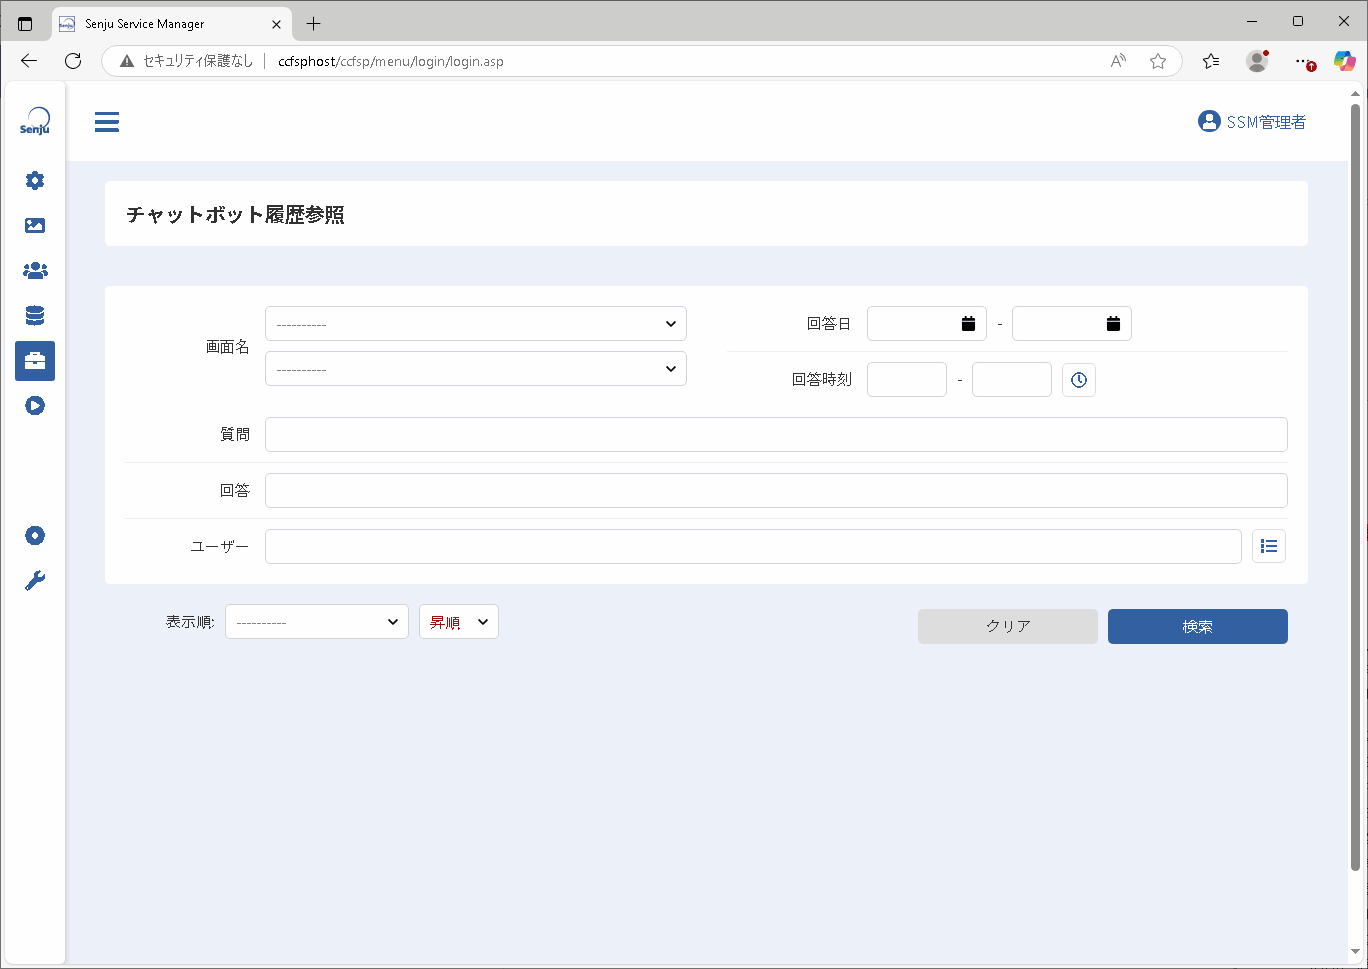Open the circle dot icon in sidebar
1368x969 pixels.
point(35,536)
